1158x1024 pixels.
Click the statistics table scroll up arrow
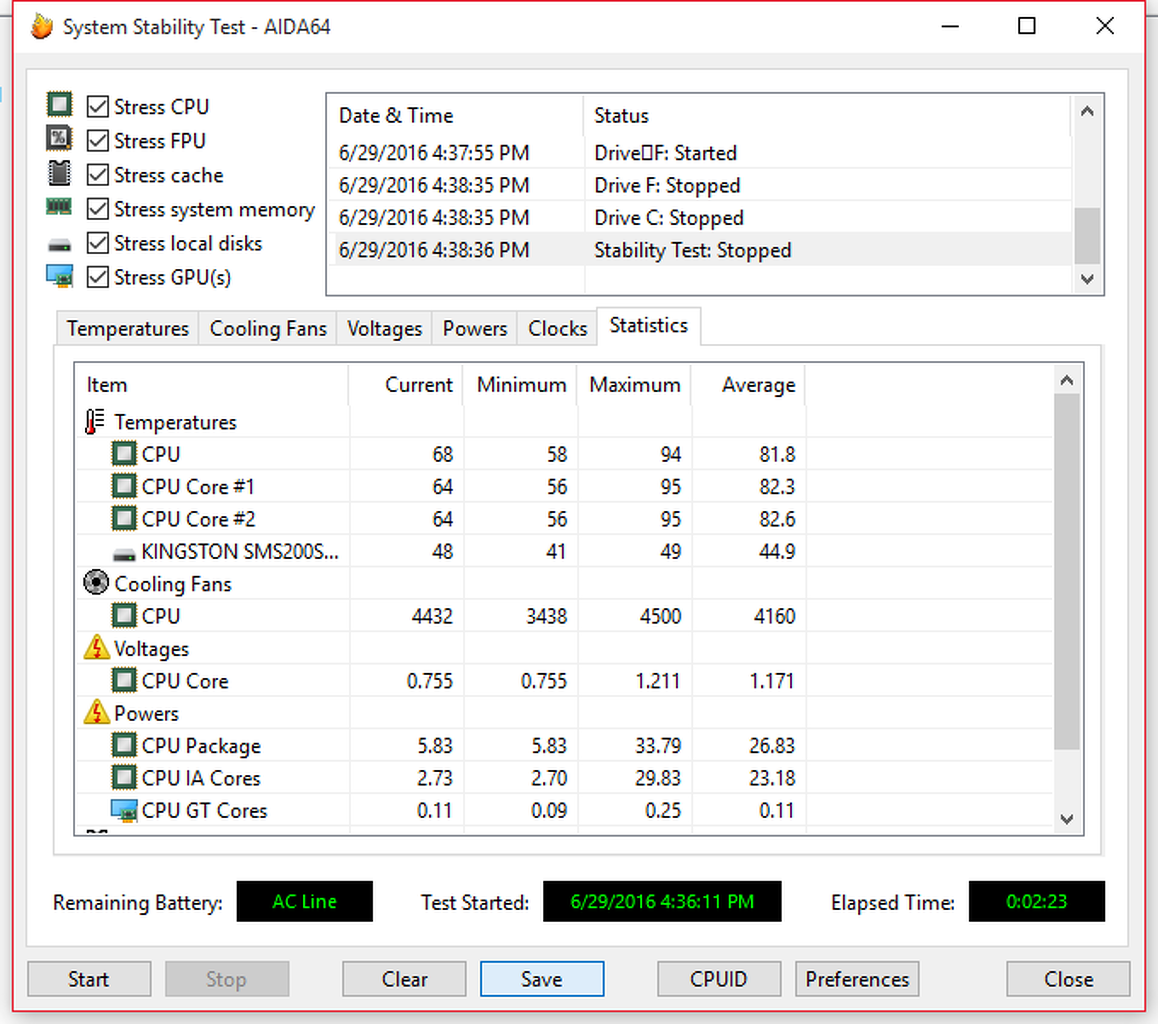pos(1066,380)
